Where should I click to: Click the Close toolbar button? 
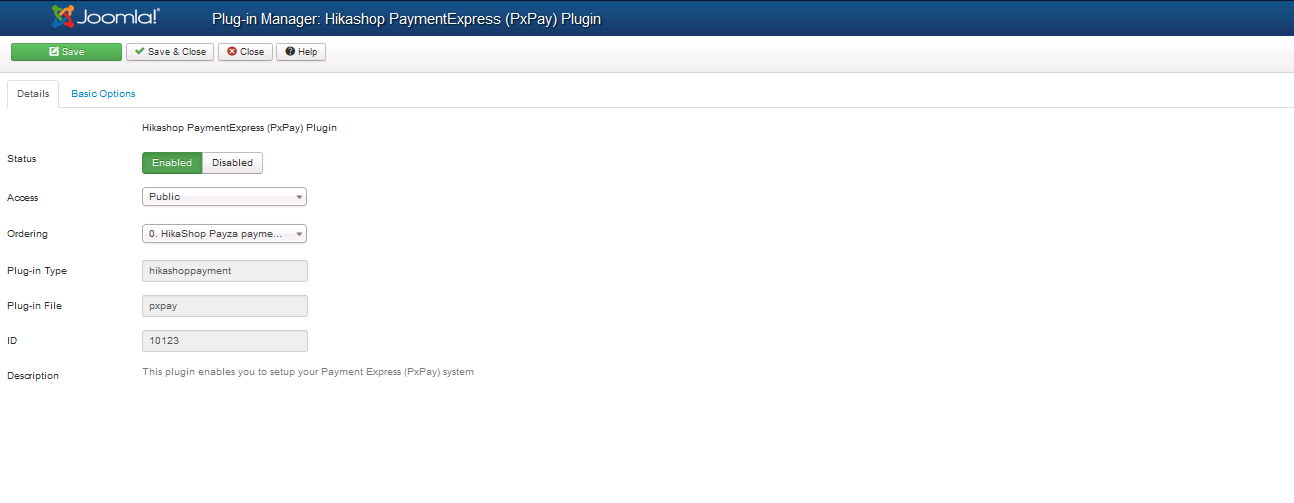click(x=245, y=52)
